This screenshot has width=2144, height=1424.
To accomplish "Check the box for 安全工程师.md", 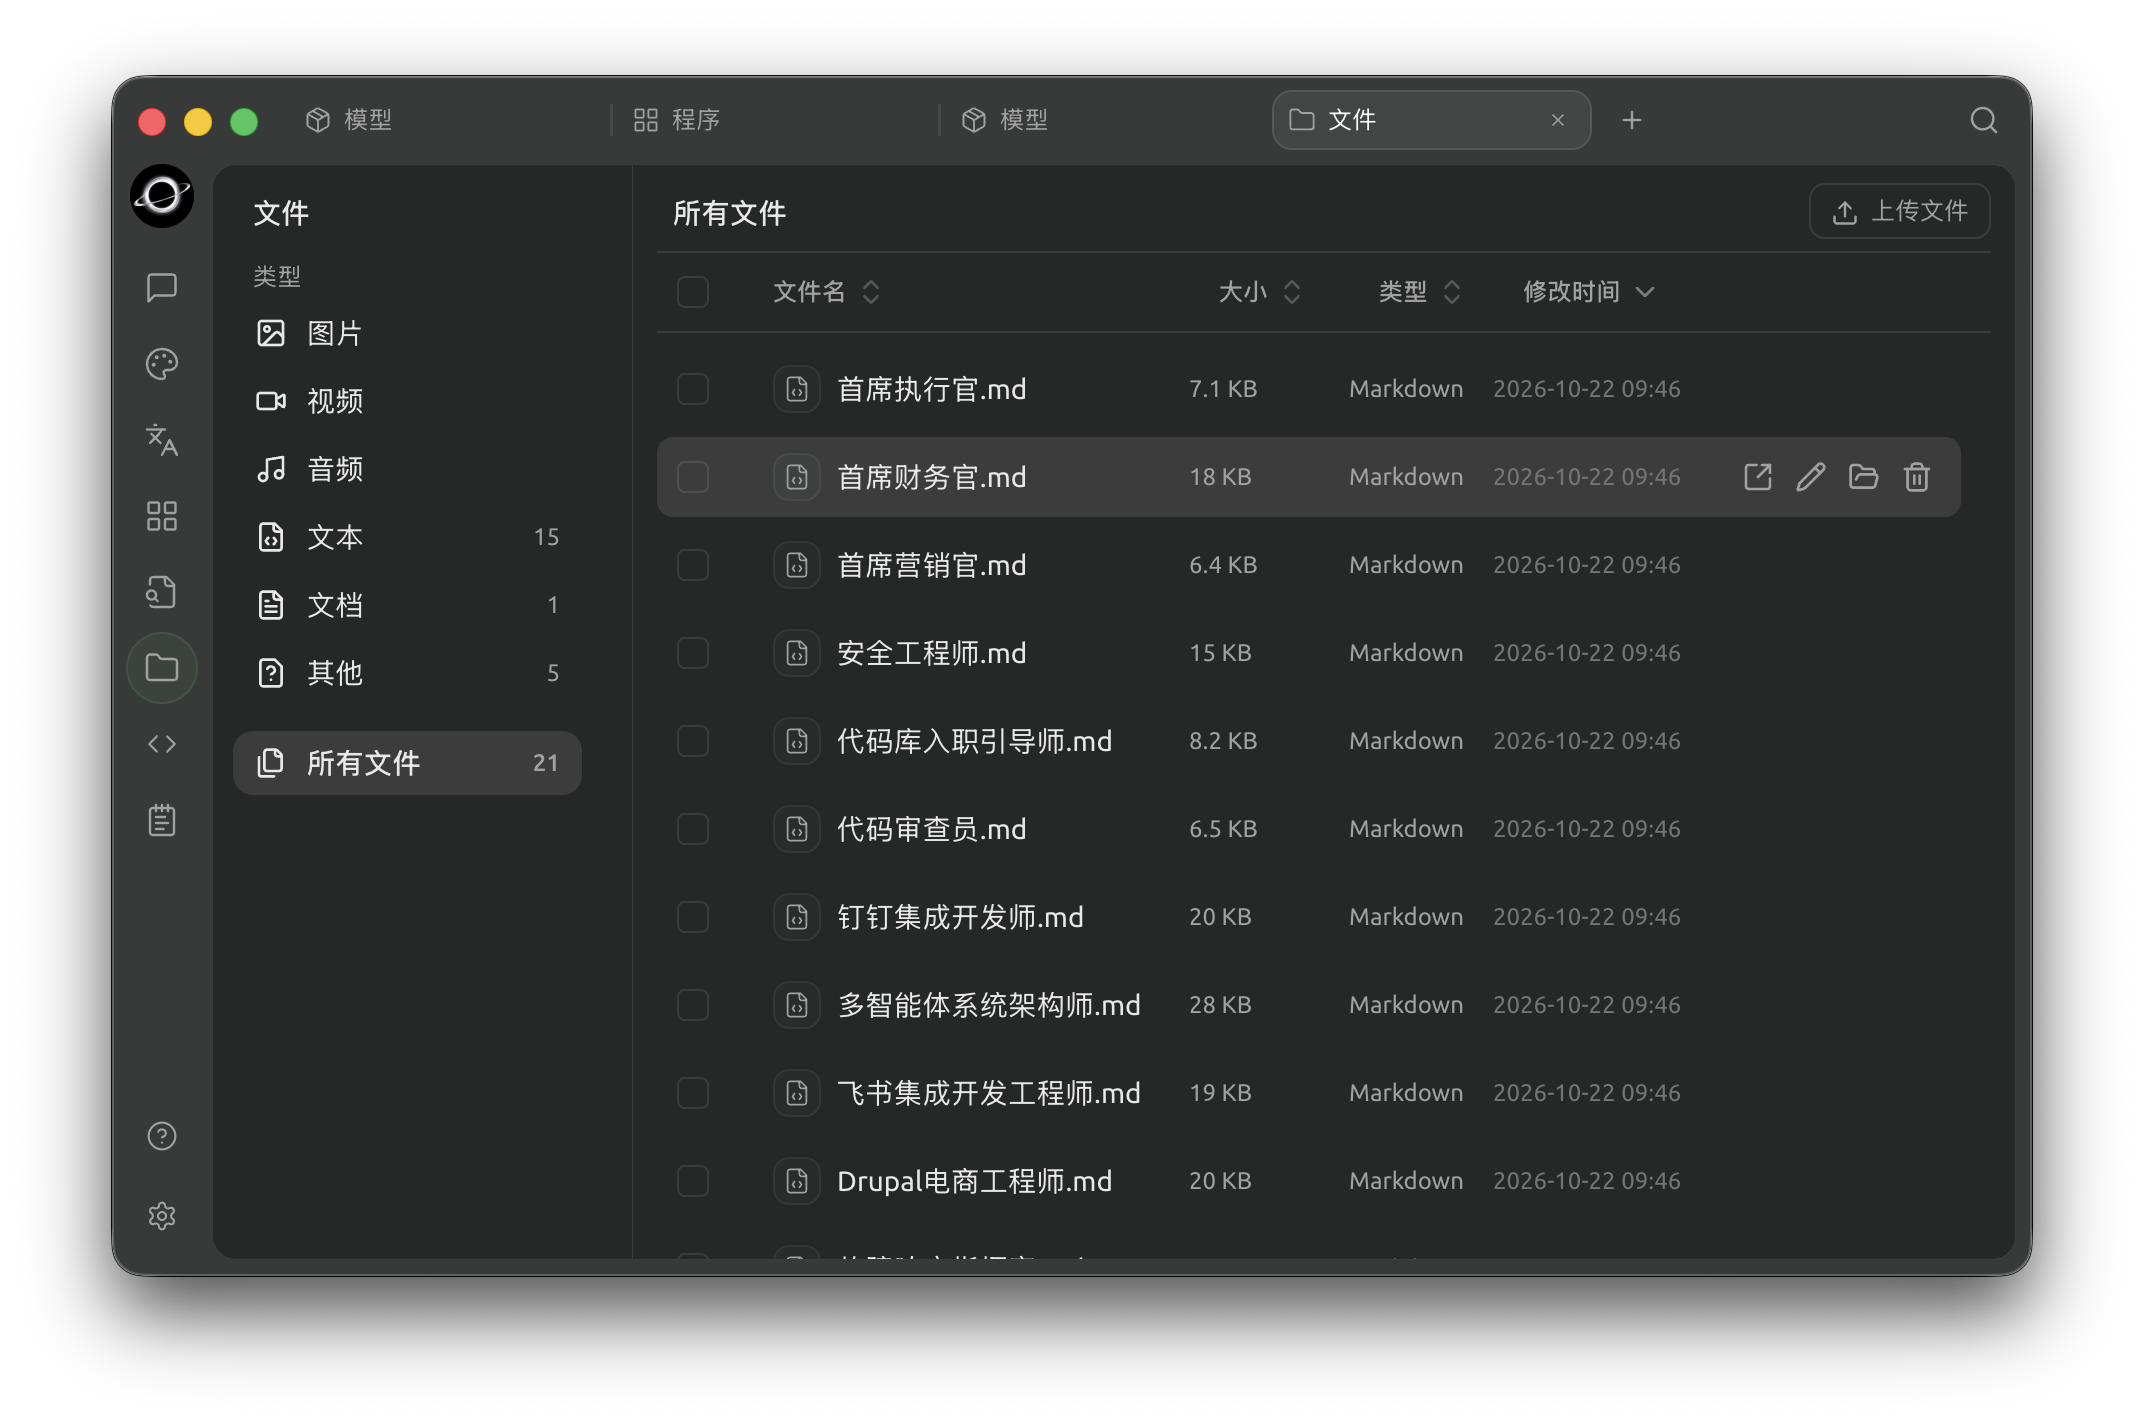I will (692, 653).
